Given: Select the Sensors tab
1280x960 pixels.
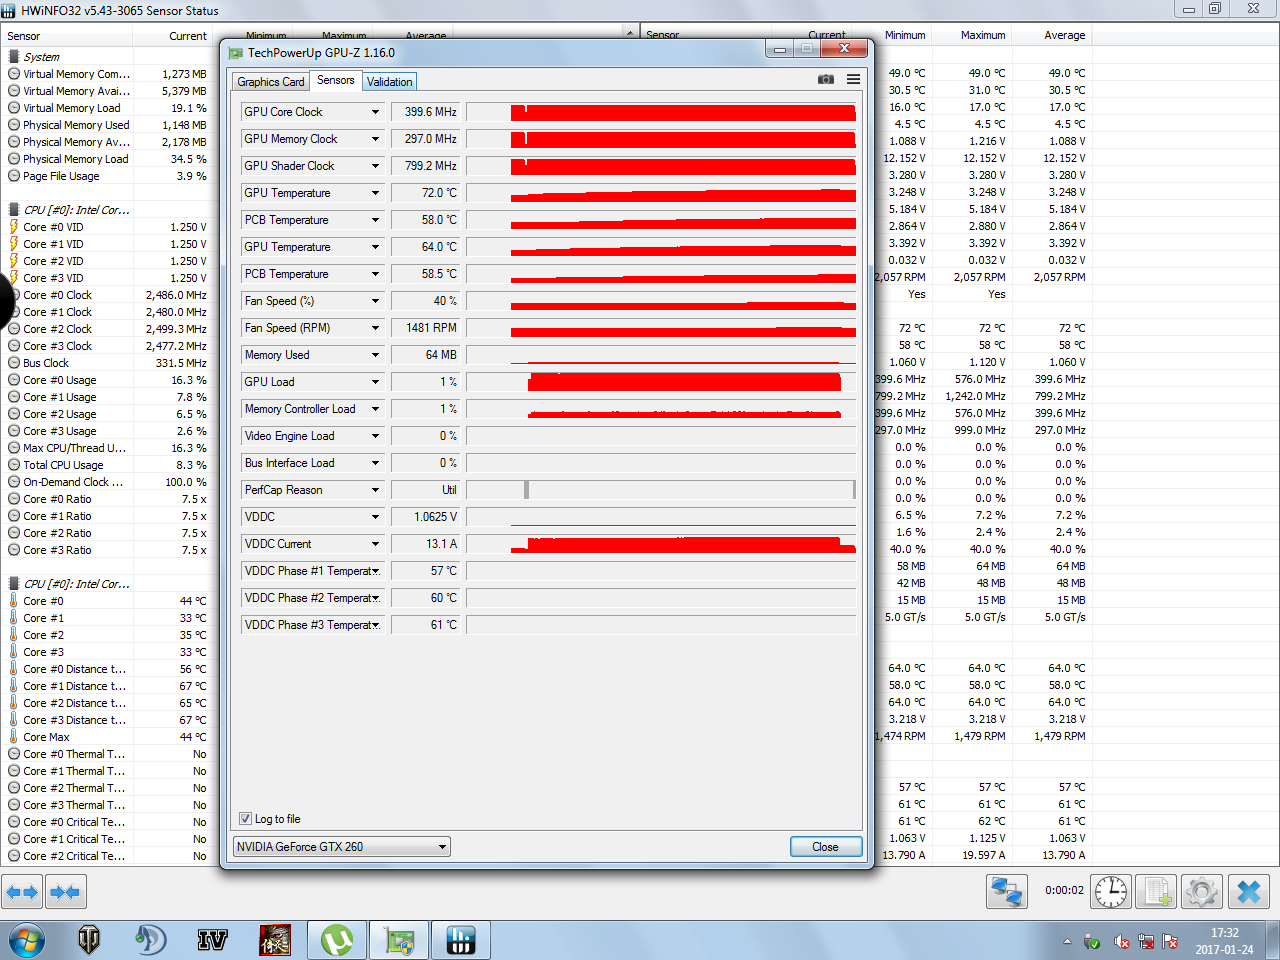Looking at the screenshot, I should tap(336, 80).
